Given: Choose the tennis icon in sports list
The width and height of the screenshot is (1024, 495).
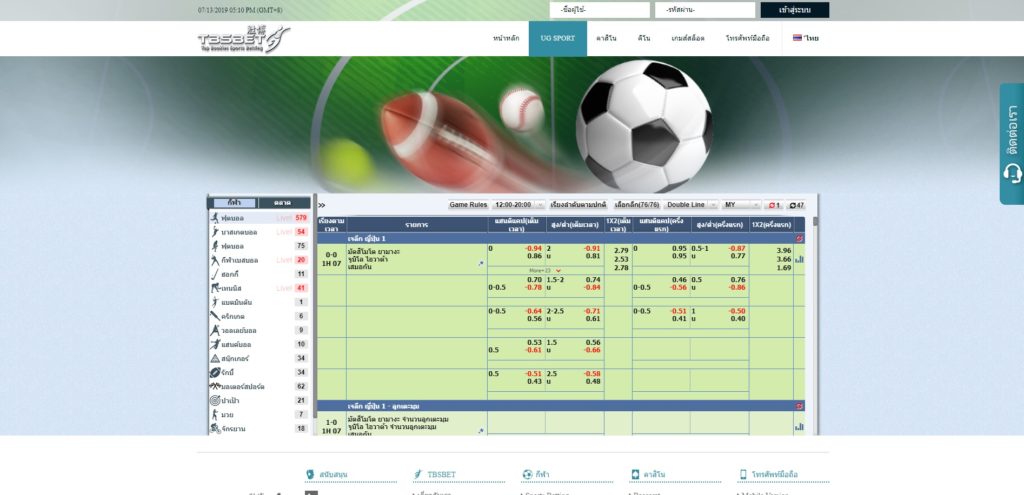Looking at the screenshot, I should point(215,288).
